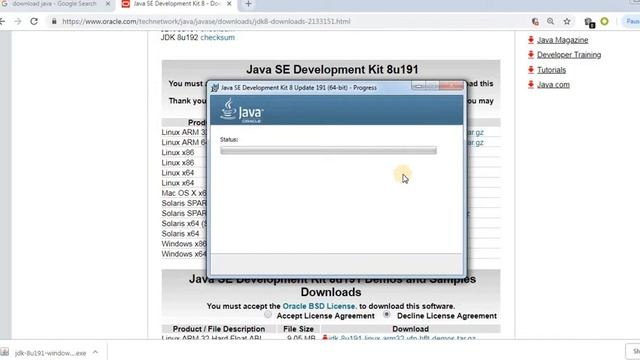
Task: Open the downloaded jdk-8u191-window...exe item
Action: 50,353
